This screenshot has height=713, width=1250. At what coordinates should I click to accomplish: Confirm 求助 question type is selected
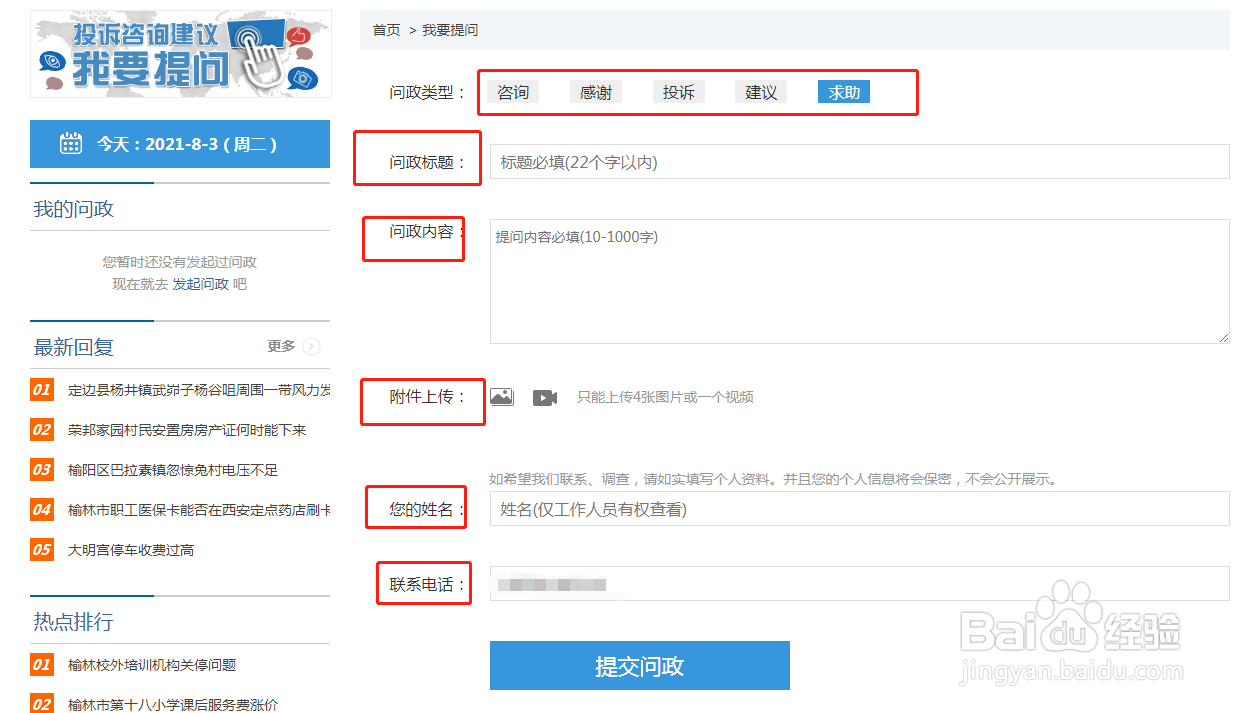pos(843,91)
